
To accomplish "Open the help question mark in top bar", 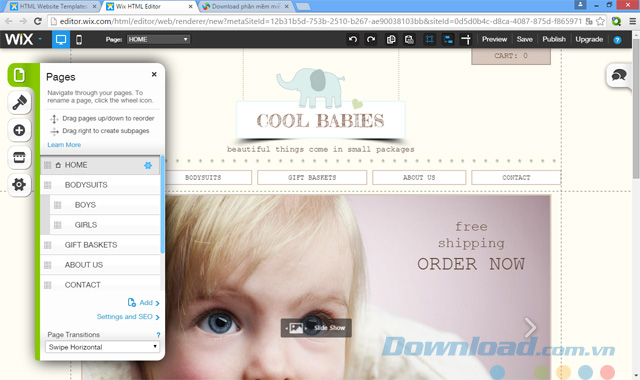I will tap(617, 40).
